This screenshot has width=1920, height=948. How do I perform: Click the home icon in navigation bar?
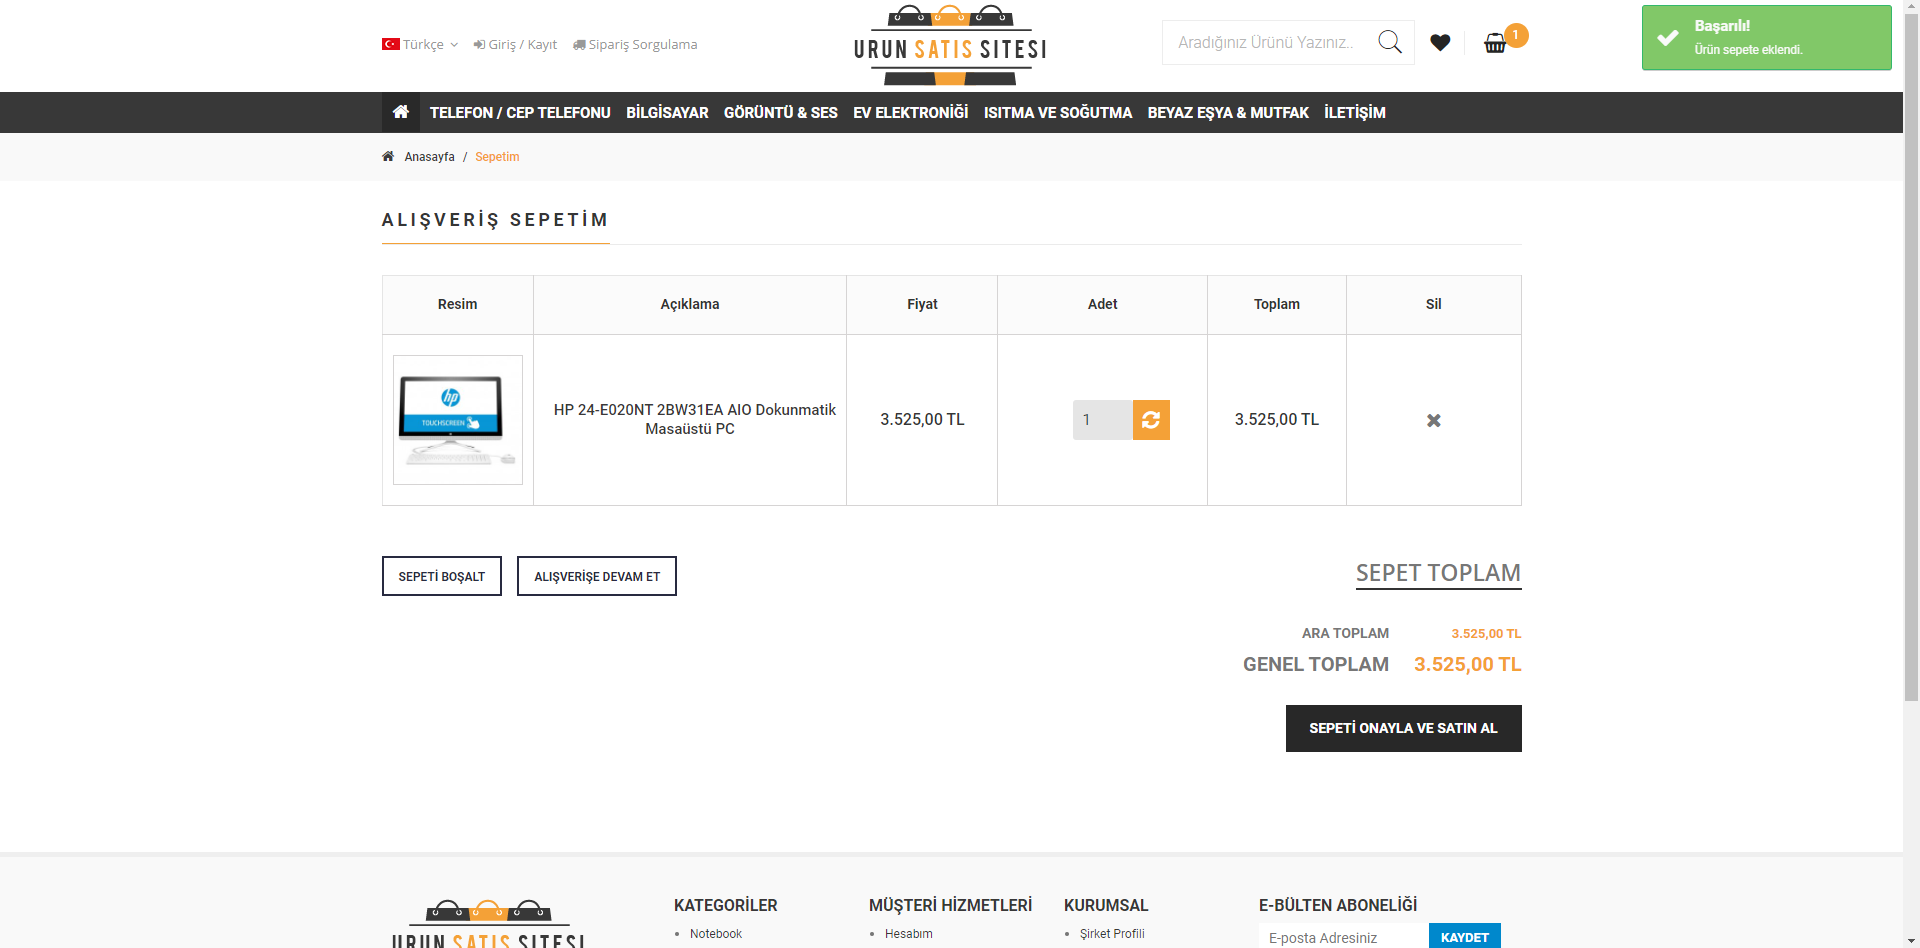[401, 112]
